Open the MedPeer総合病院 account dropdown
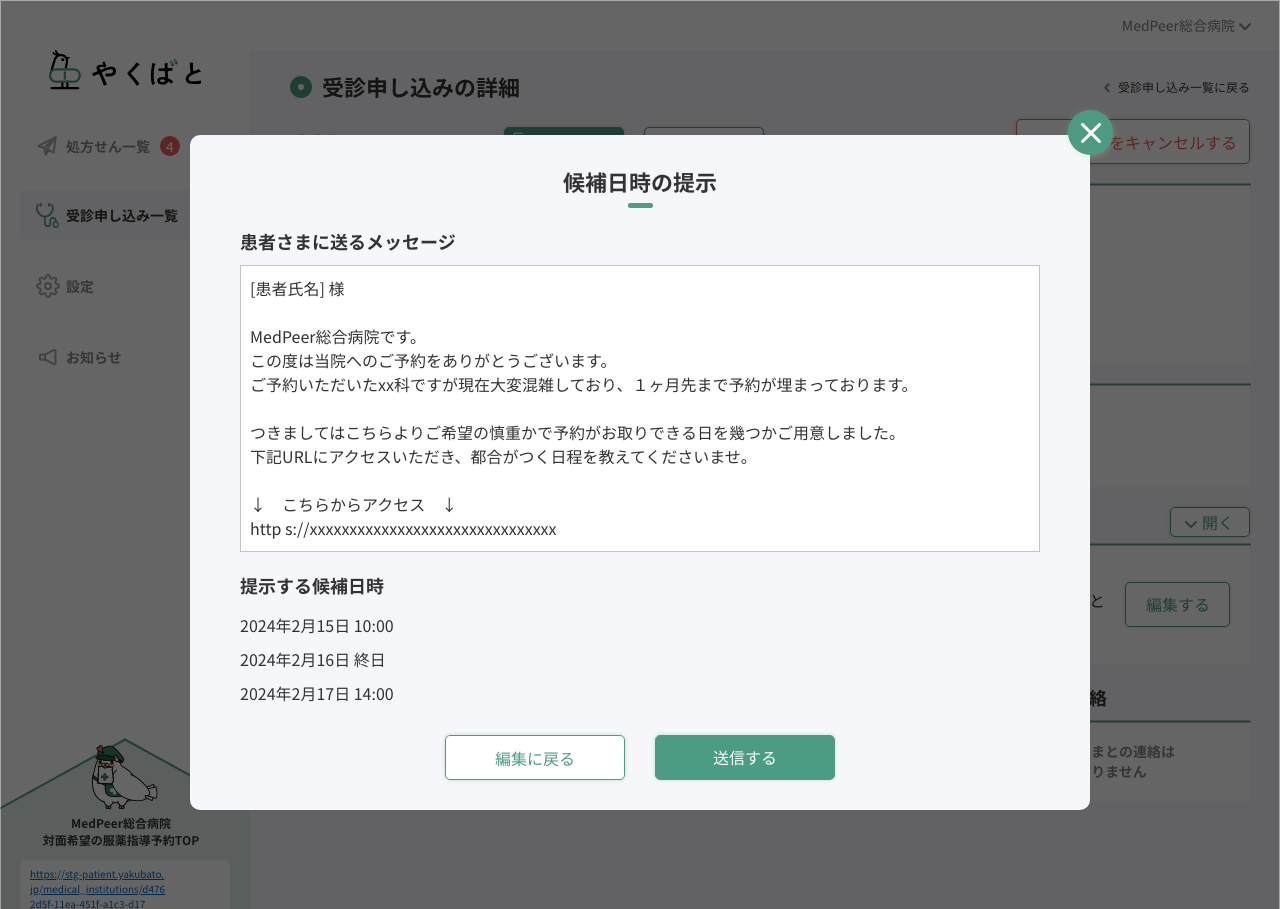This screenshot has height=909, width=1280. 1186,26
